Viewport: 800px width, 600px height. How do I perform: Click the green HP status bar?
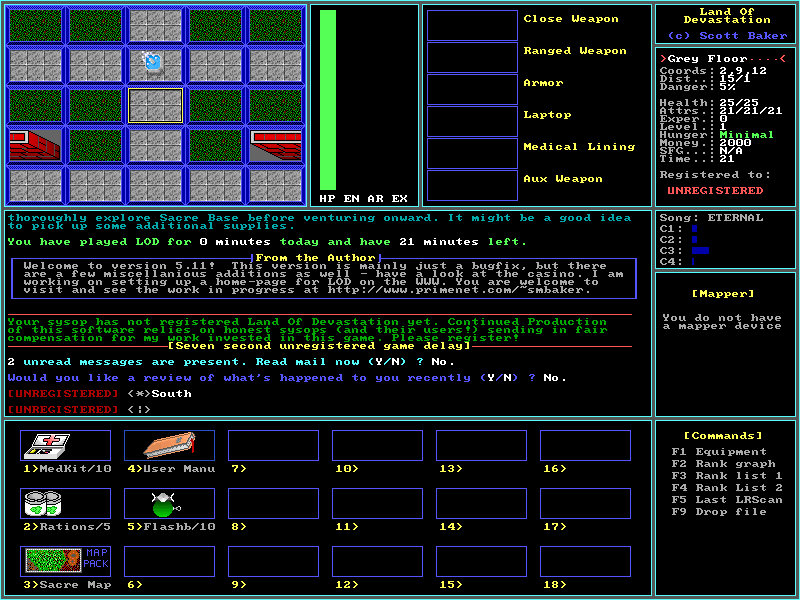(x=328, y=100)
